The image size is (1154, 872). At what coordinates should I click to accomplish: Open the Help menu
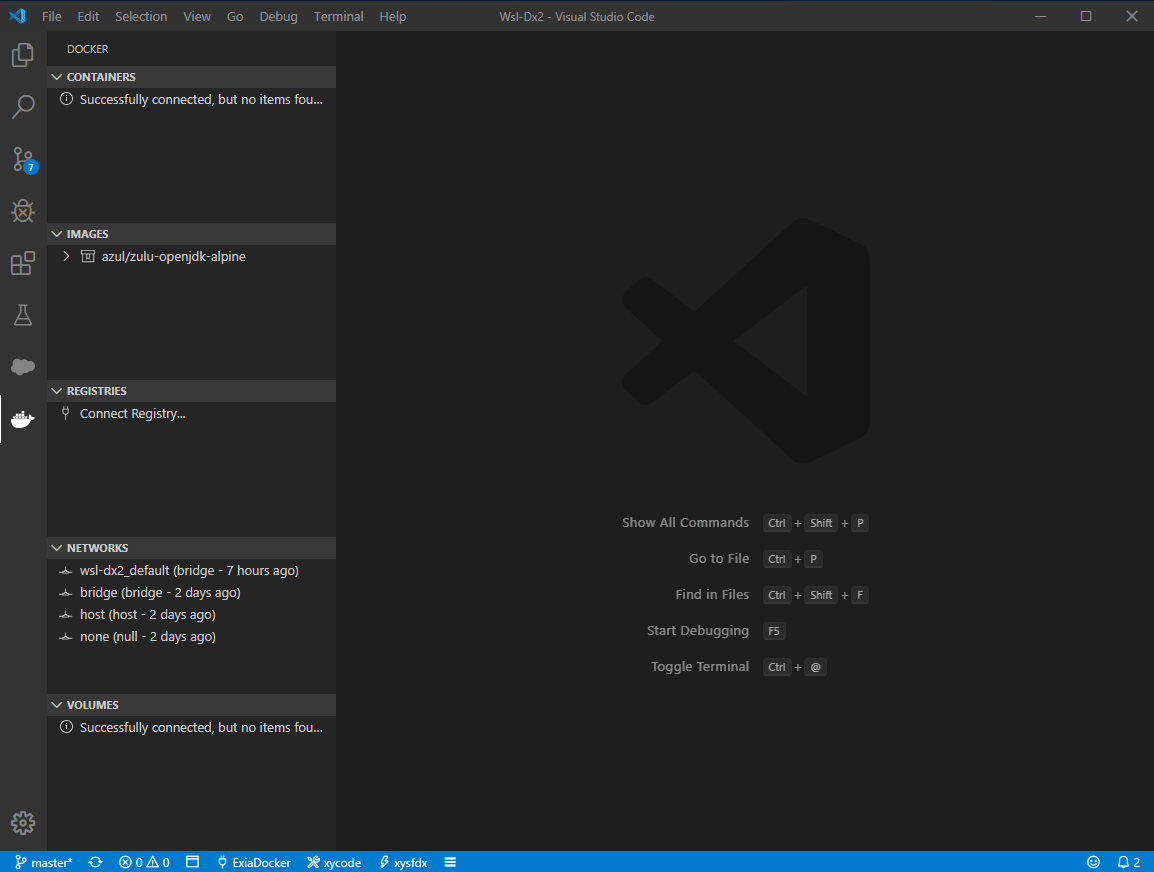pyautogui.click(x=393, y=16)
